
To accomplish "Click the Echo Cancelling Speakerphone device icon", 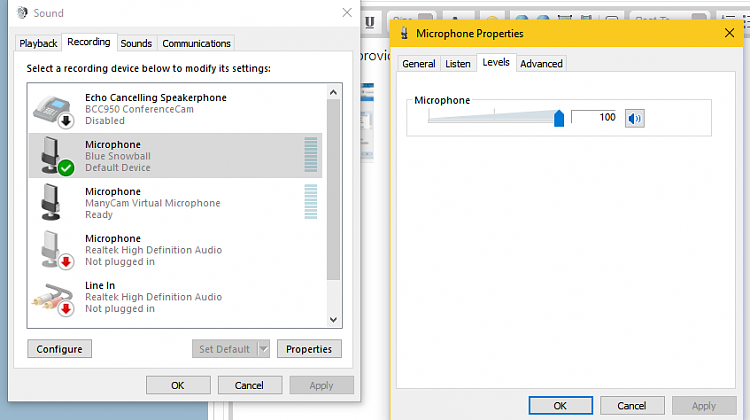I will click(x=54, y=111).
